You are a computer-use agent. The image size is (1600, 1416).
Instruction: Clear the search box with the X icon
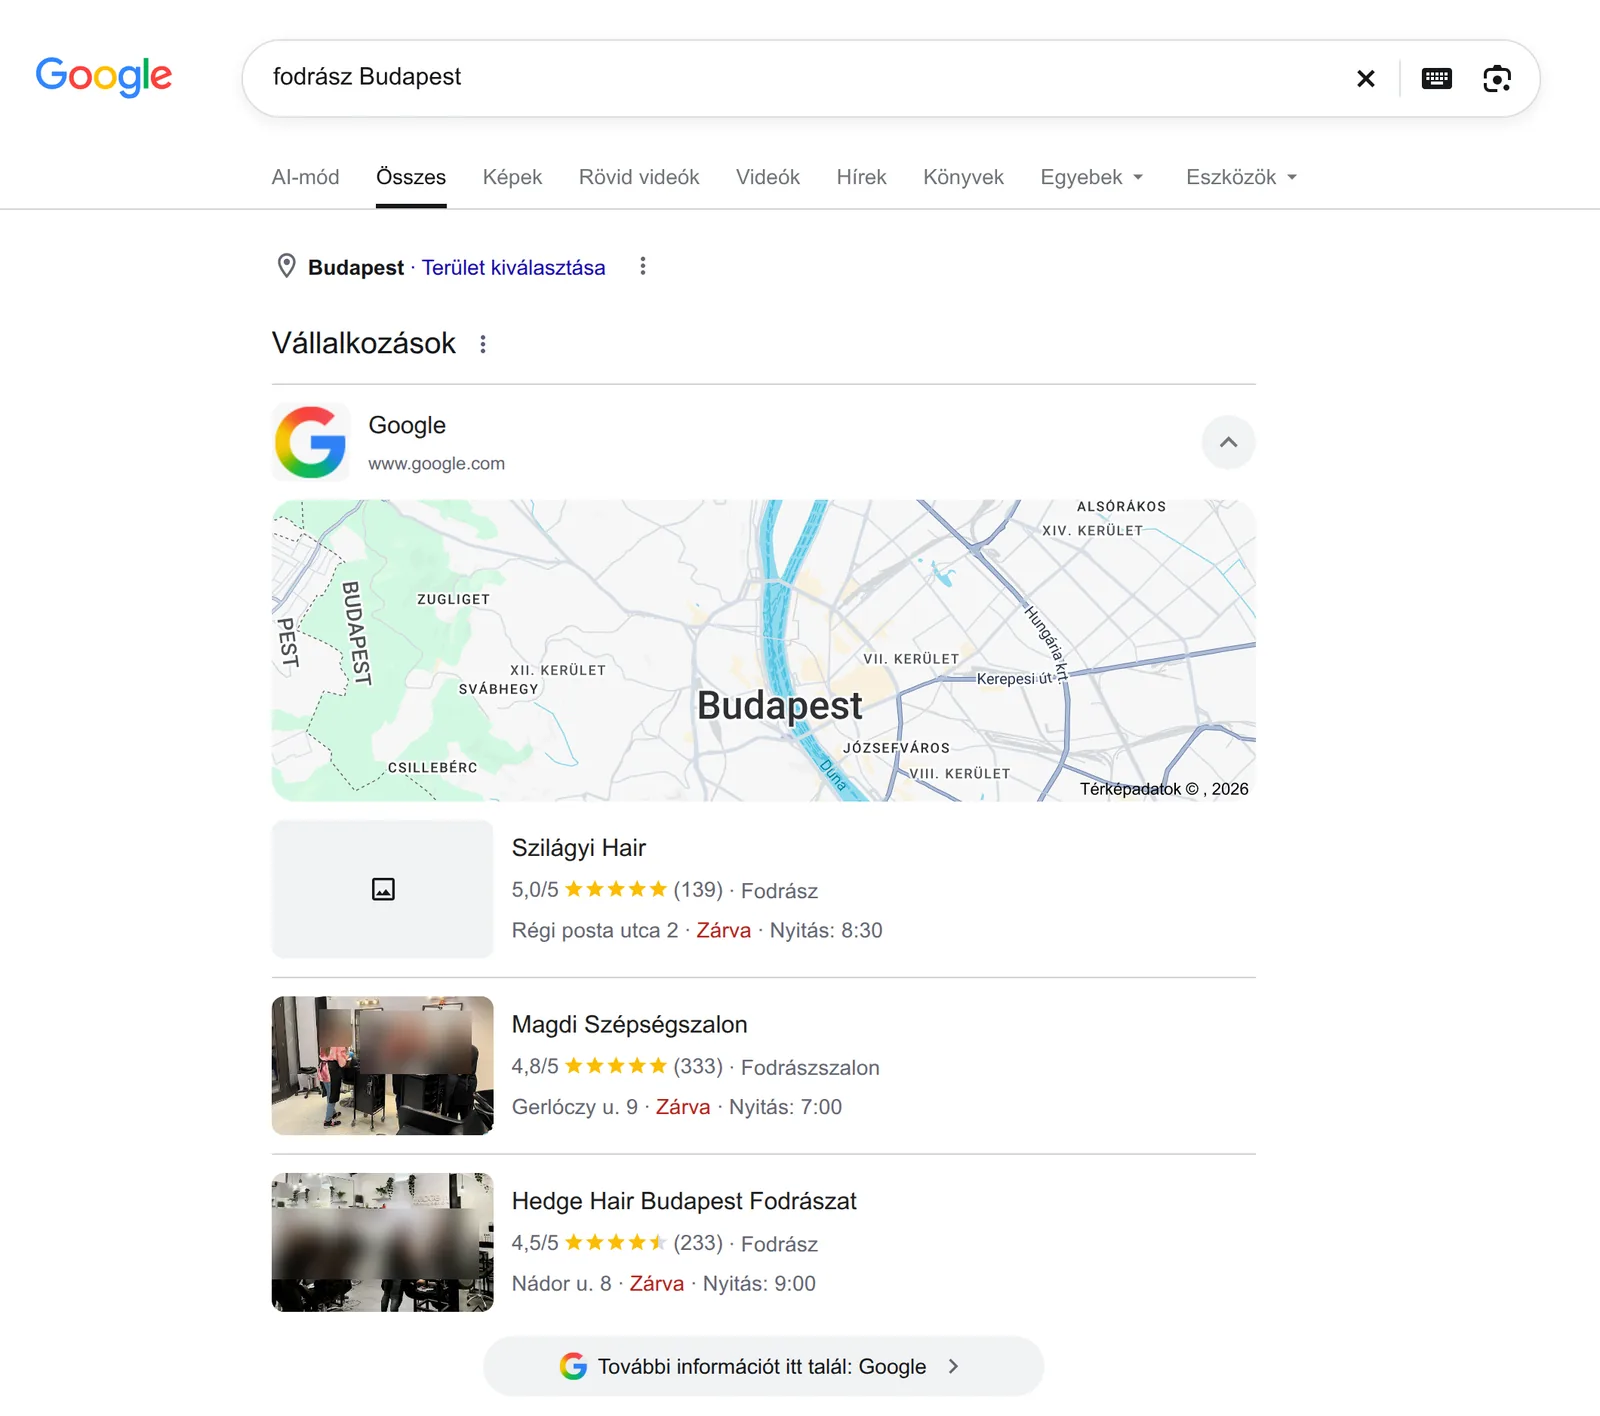click(1365, 78)
